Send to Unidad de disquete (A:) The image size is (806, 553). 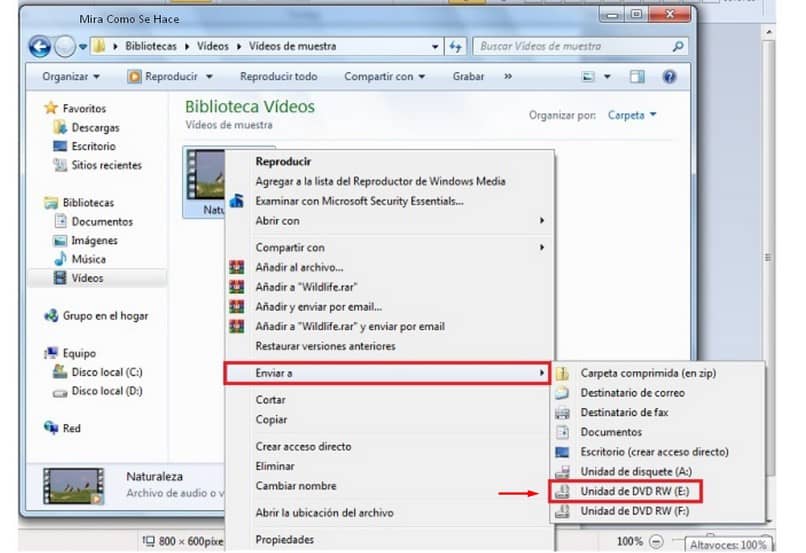[657, 472]
